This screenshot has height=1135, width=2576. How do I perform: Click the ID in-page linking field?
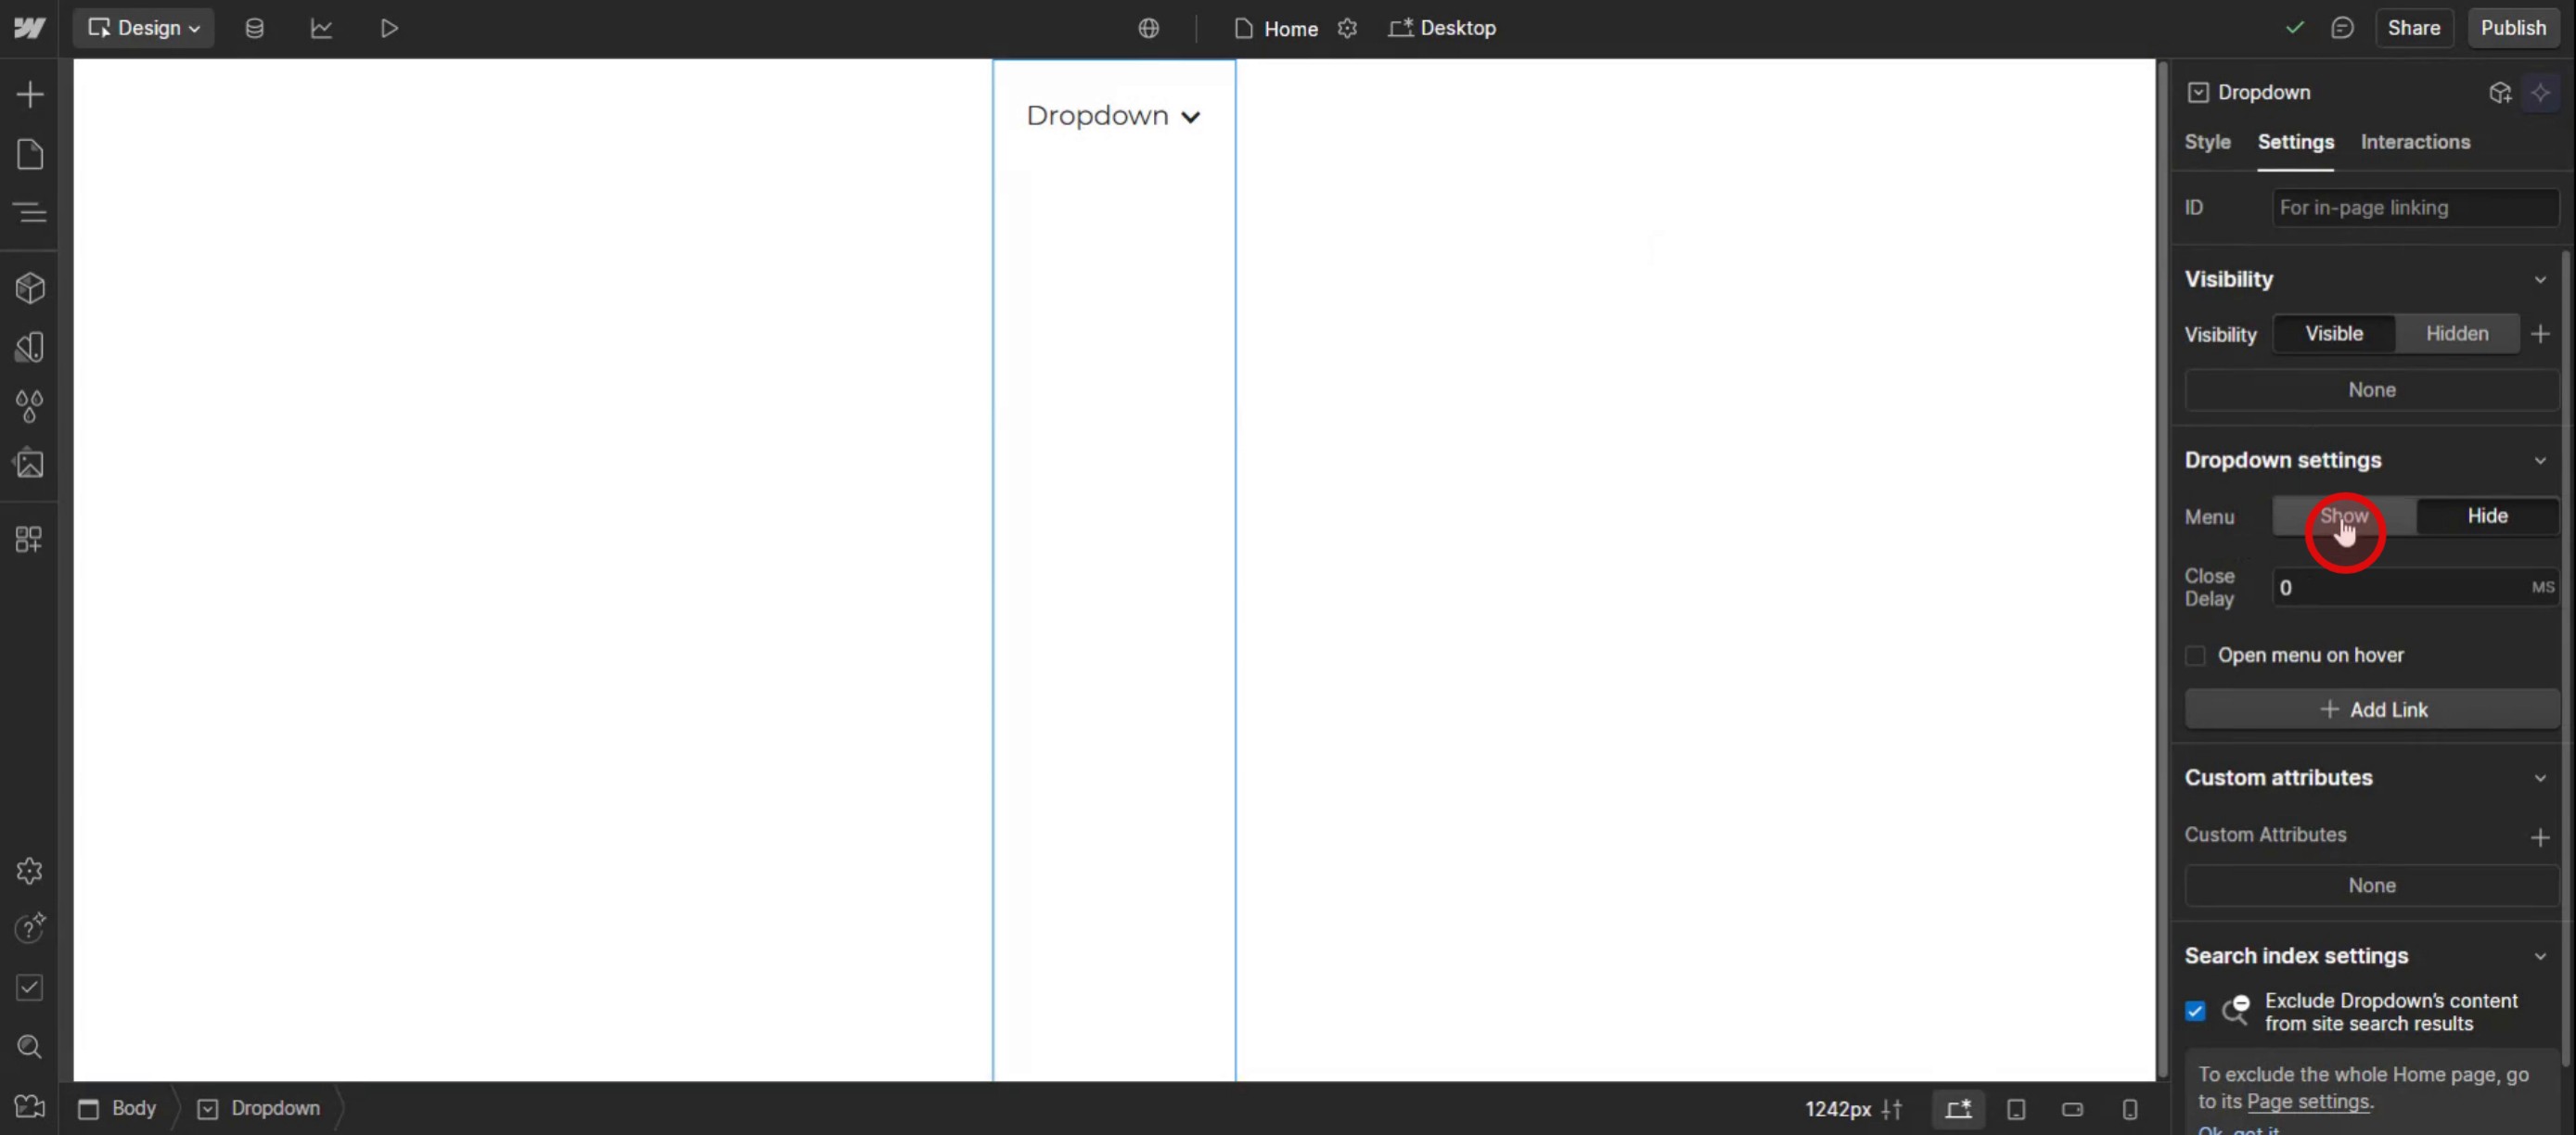pos(2413,208)
